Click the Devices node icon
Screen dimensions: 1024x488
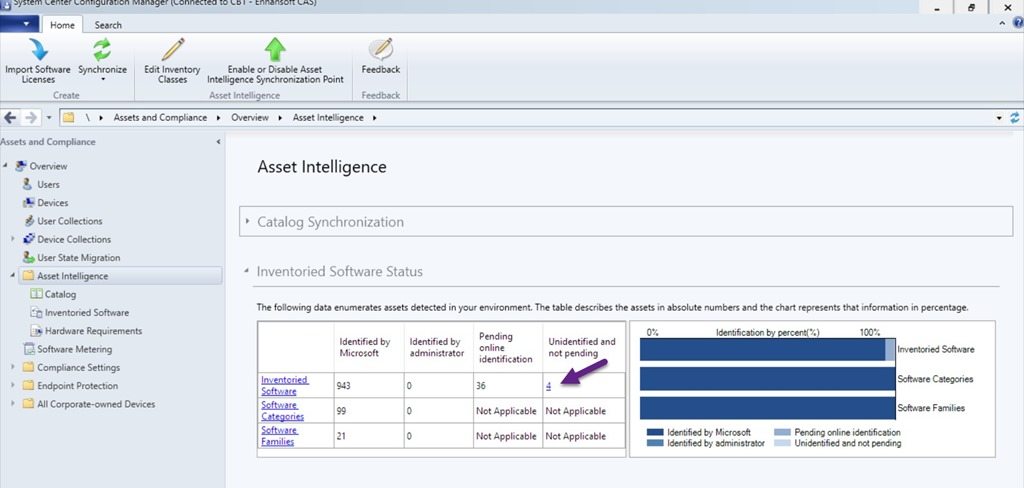28,203
